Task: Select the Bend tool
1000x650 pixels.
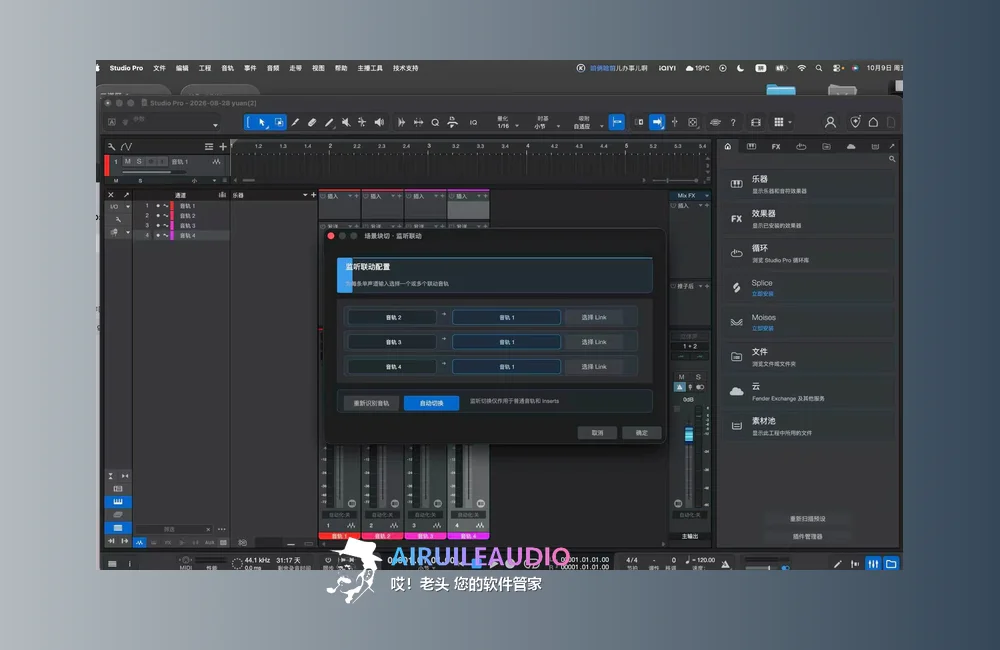Action: (362, 122)
